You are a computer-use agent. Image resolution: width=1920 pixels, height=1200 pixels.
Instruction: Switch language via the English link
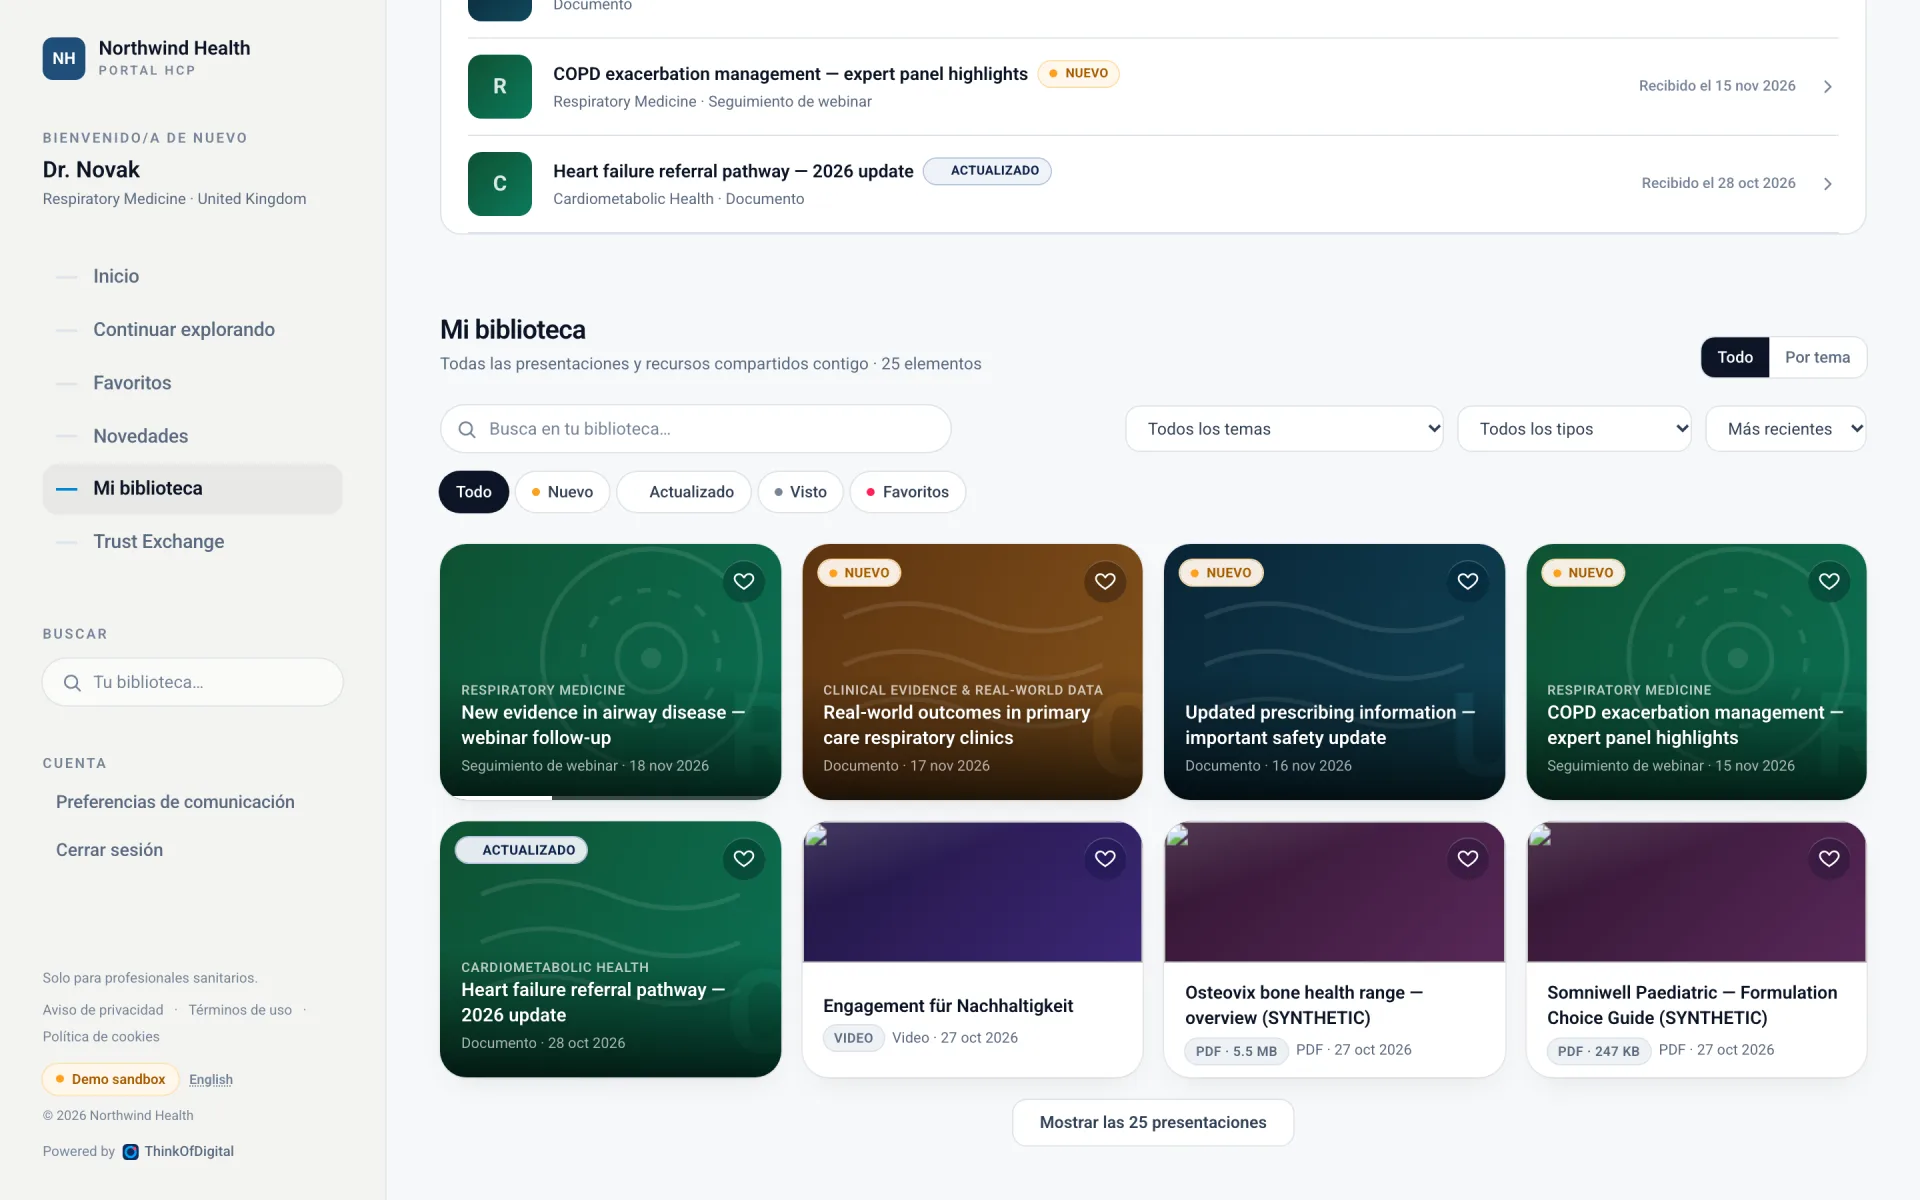211,1079
